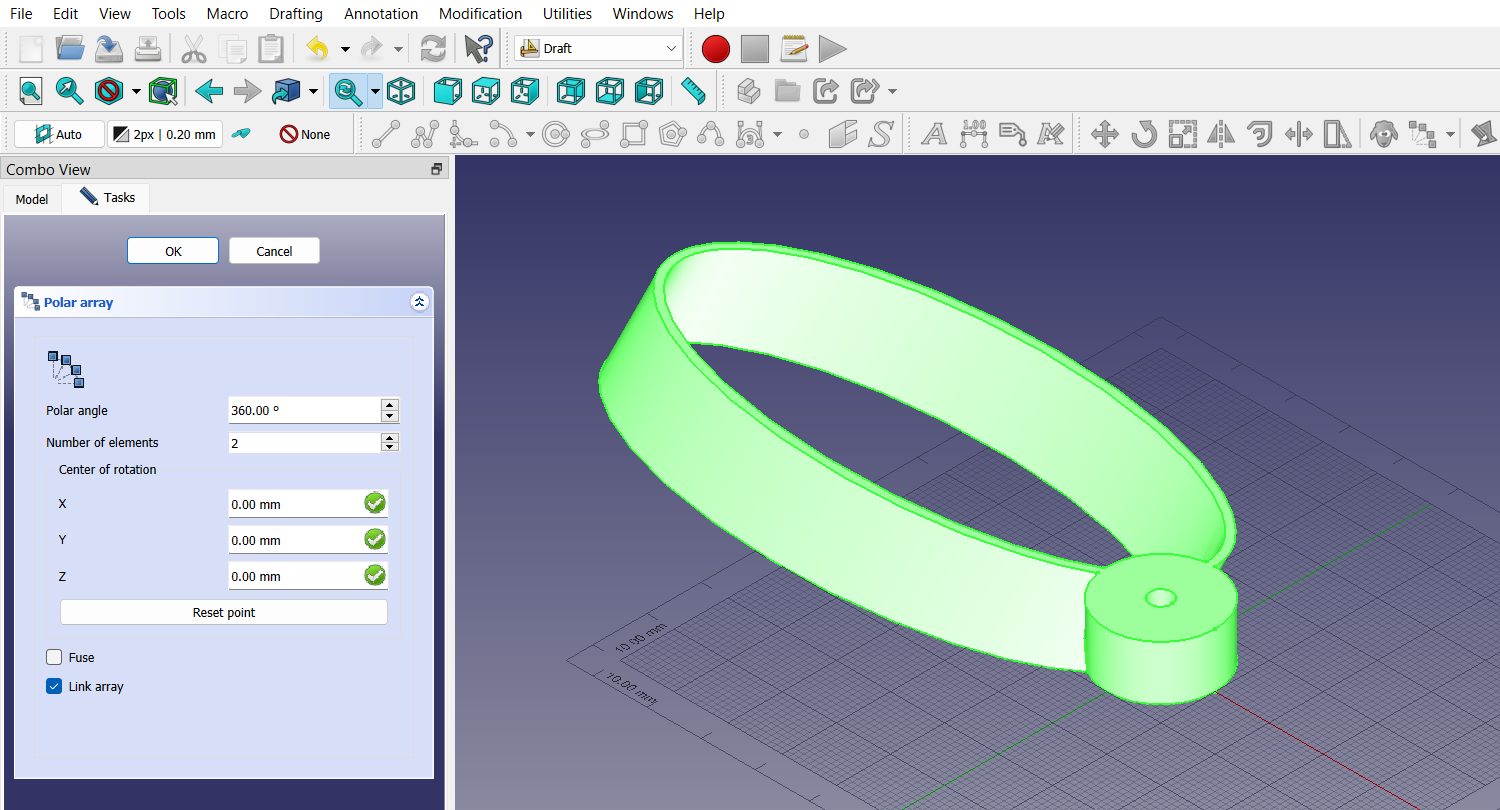Activate the Move tool
This screenshot has width=1500, height=810.
click(x=1105, y=133)
